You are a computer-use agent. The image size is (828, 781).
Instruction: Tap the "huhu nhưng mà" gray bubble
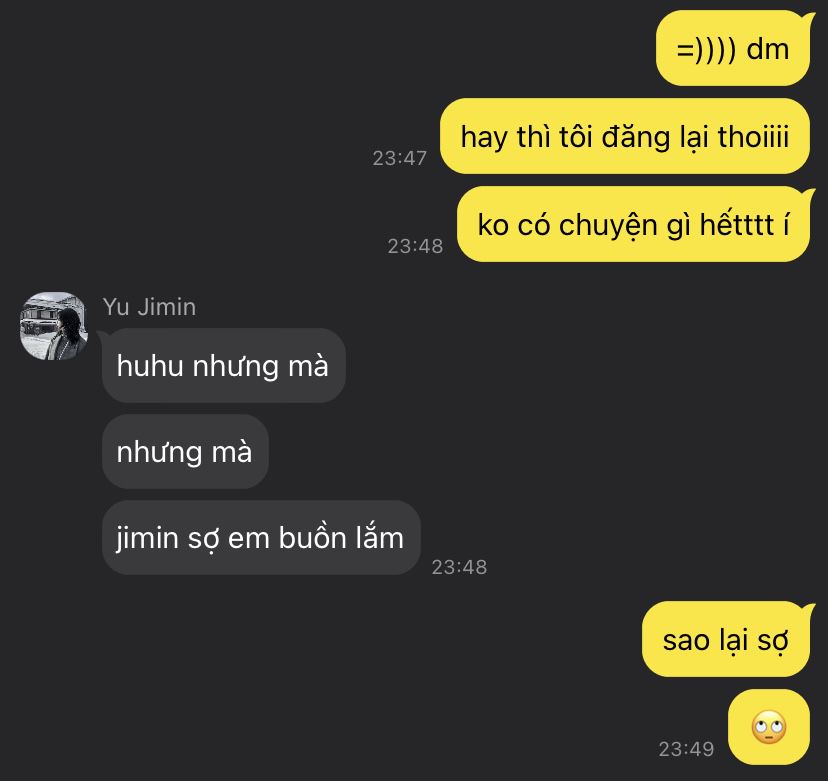click(x=223, y=365)
